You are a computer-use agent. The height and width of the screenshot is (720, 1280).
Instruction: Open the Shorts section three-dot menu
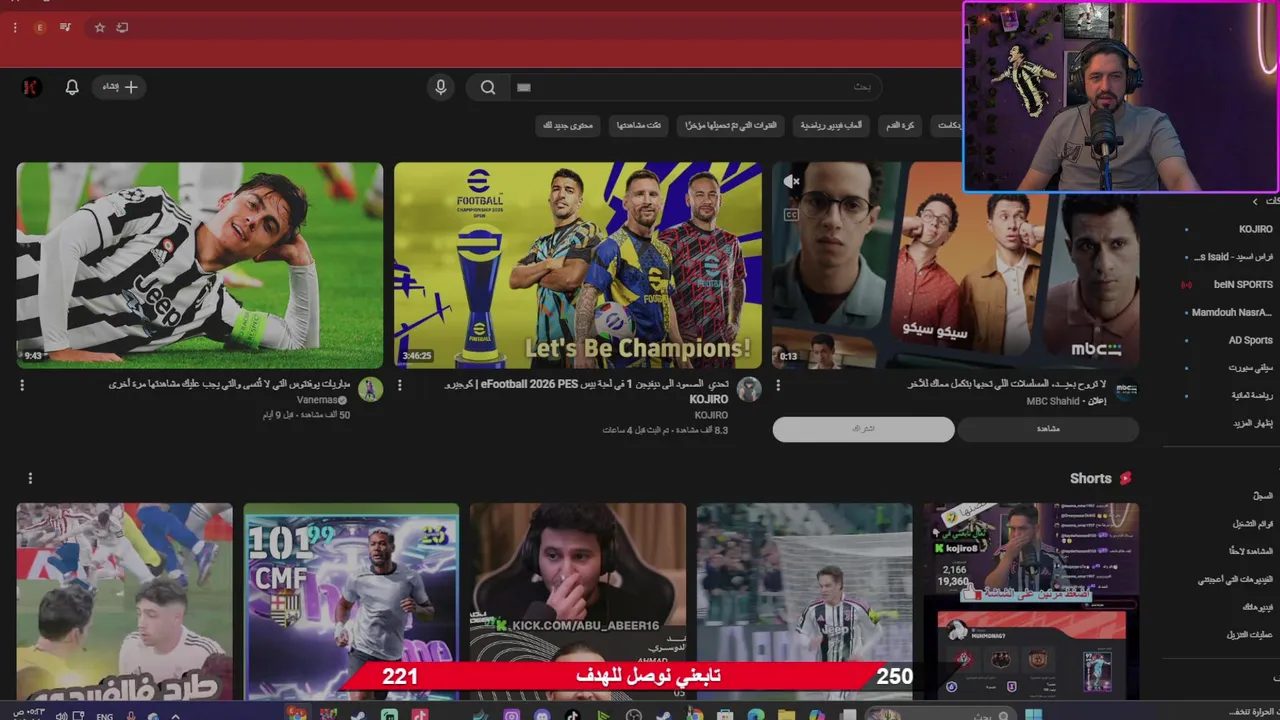tap(30, 478)
